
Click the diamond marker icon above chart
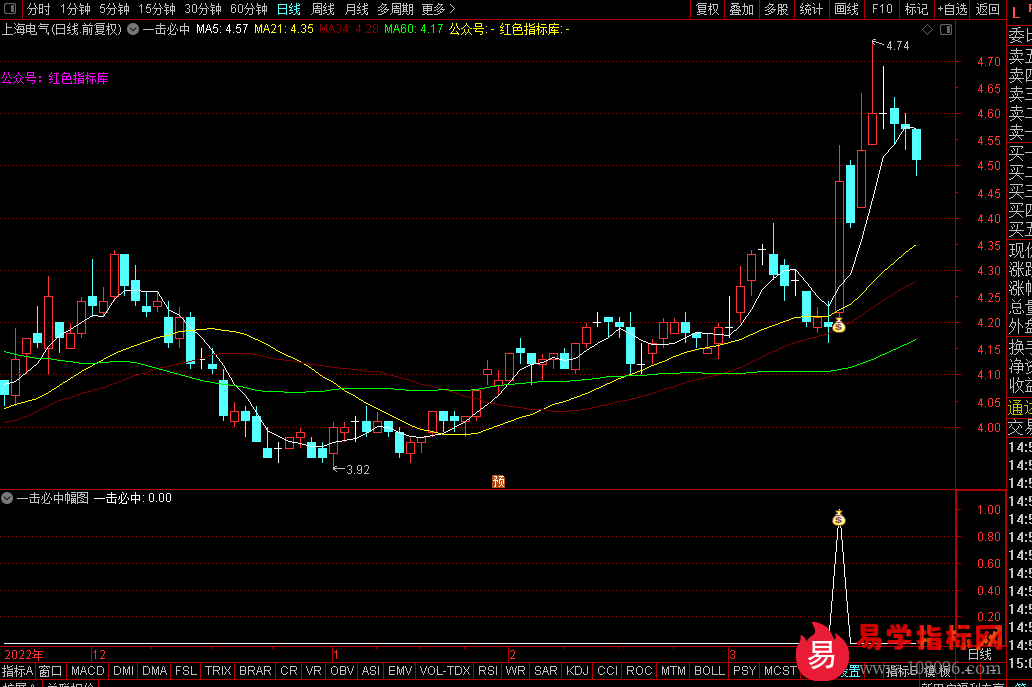point(927,30)
